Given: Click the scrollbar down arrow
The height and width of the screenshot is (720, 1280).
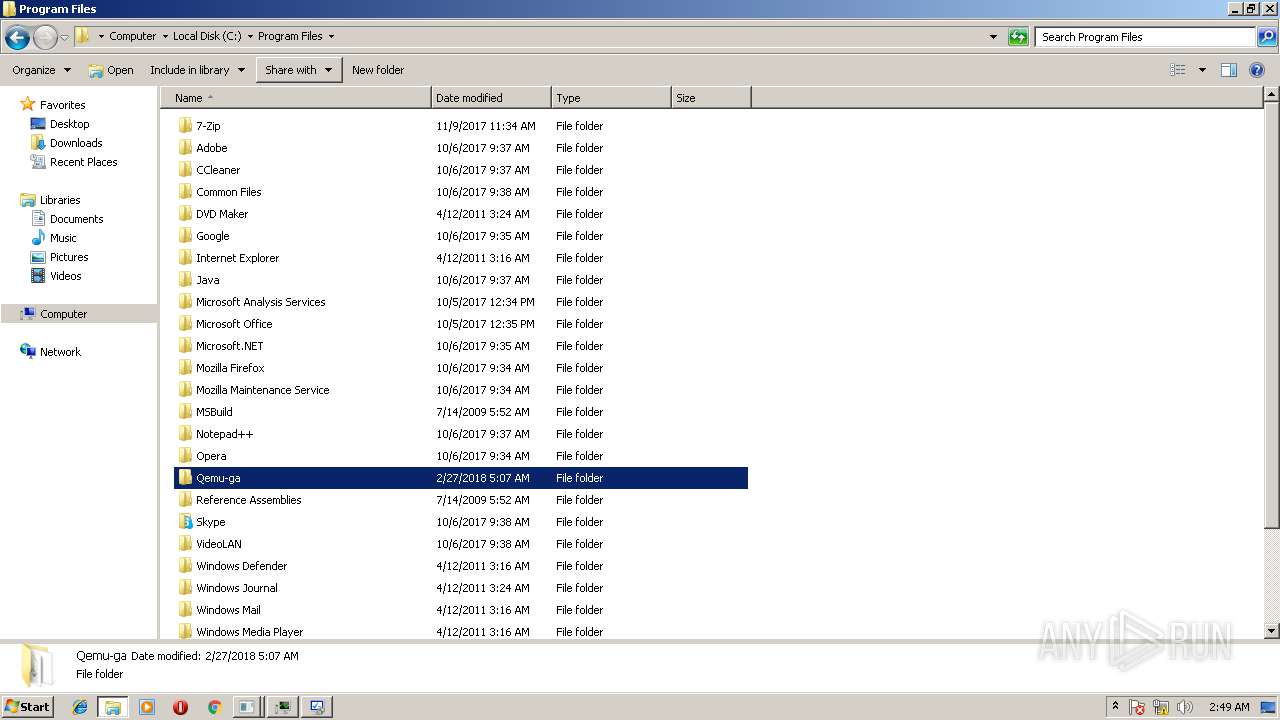Looking at the screenshot, I should click(x=1271, y=631).
